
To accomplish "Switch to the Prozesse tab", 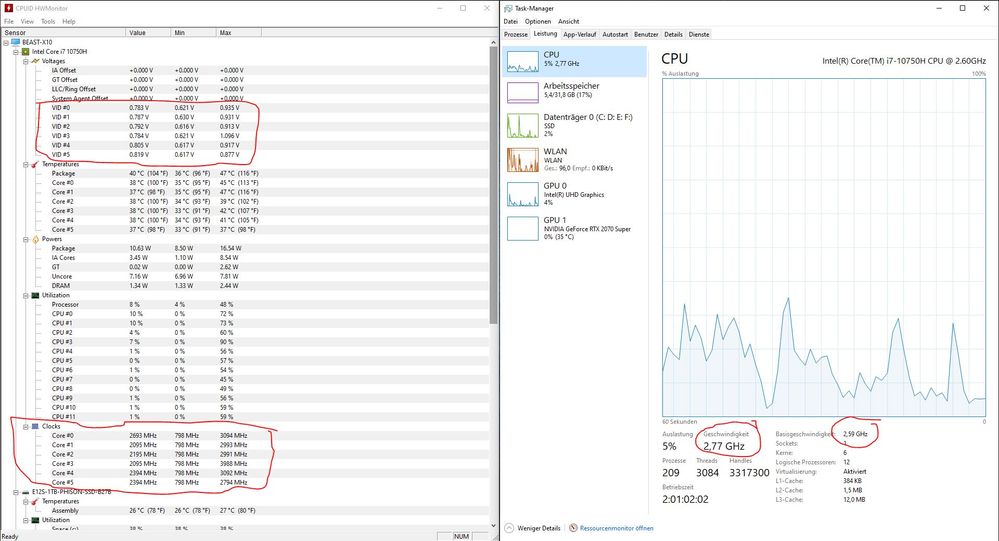I will pyautogui.click(x=515, y=34).
